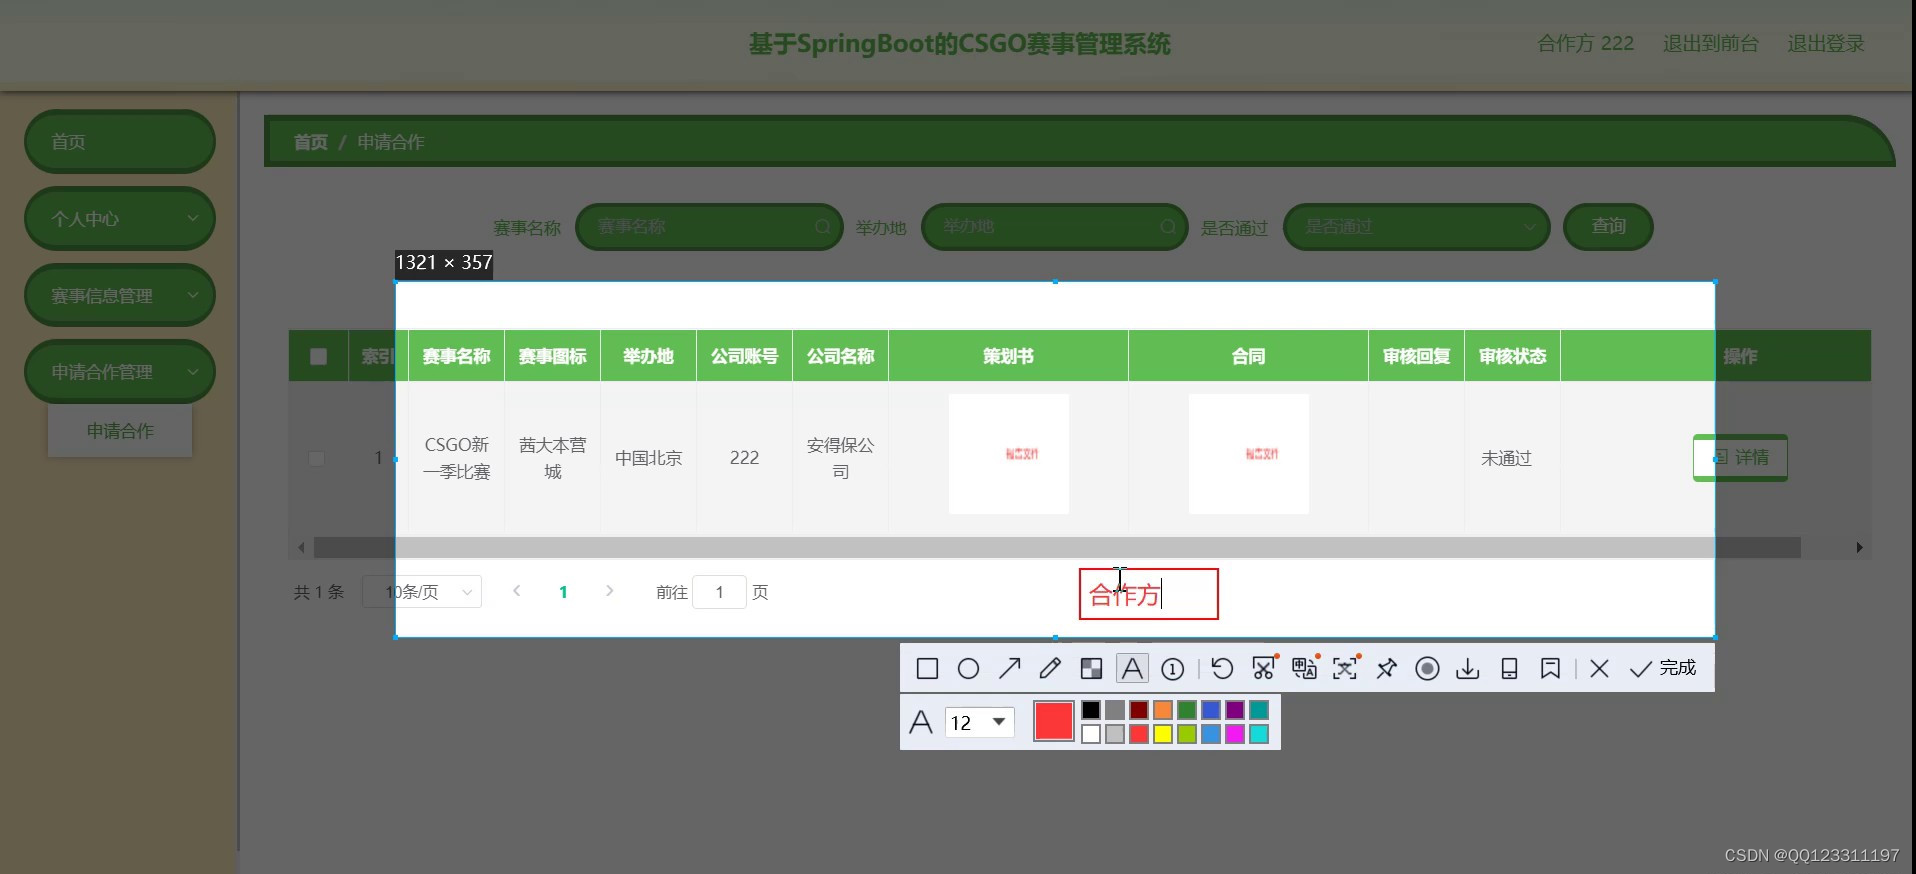
Task: Click the translate screenshot icon
Action: point(1305,668)
